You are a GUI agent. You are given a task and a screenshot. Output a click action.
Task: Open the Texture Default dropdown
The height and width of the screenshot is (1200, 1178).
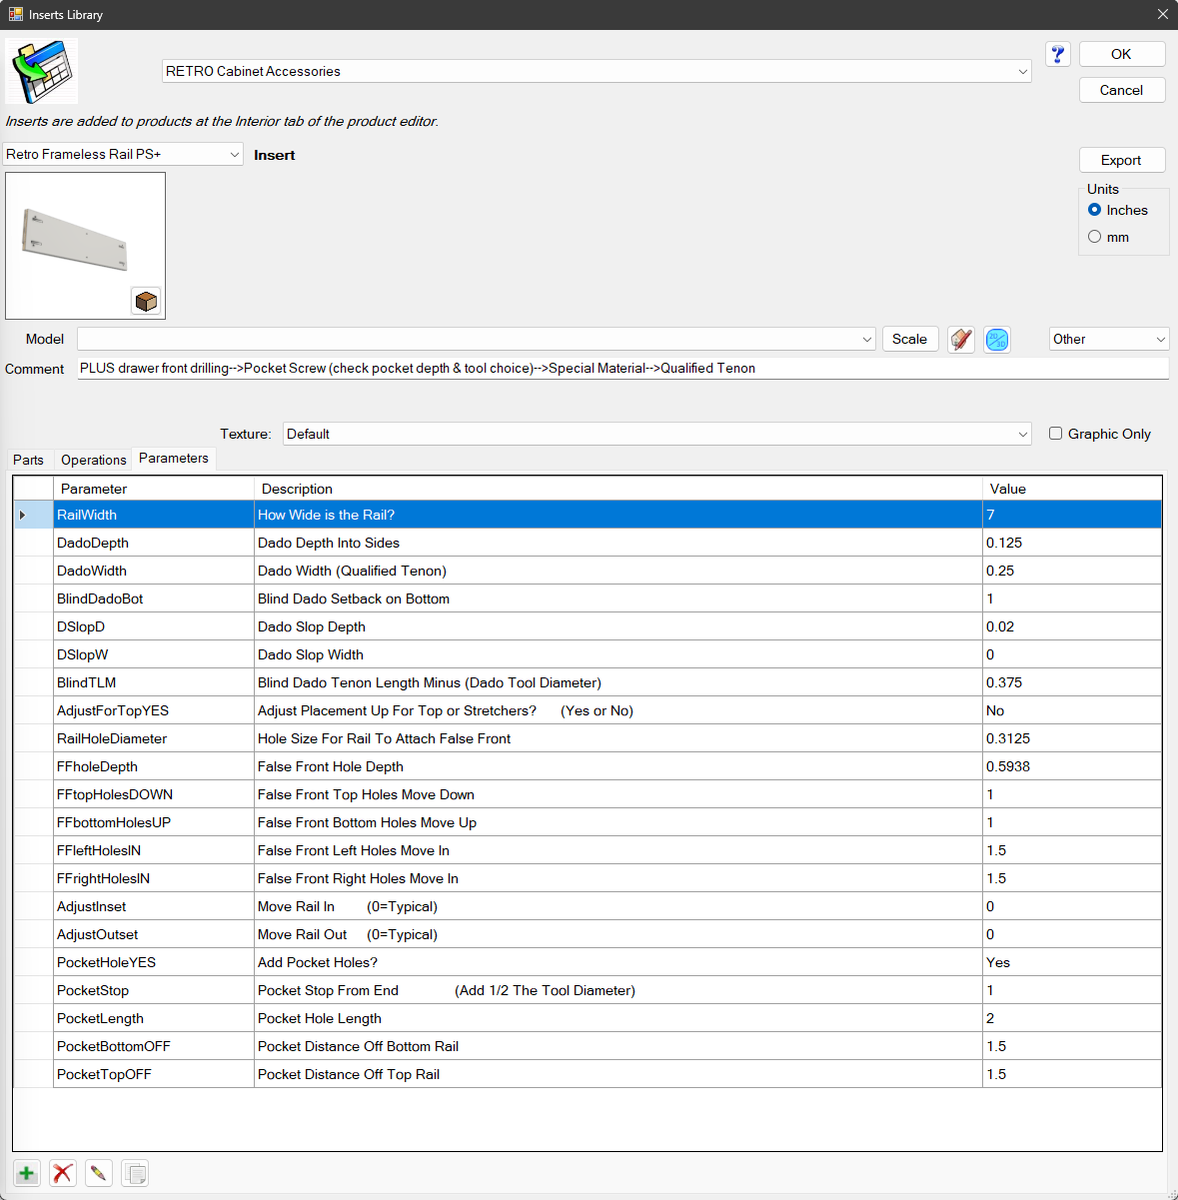pos(656,434)
